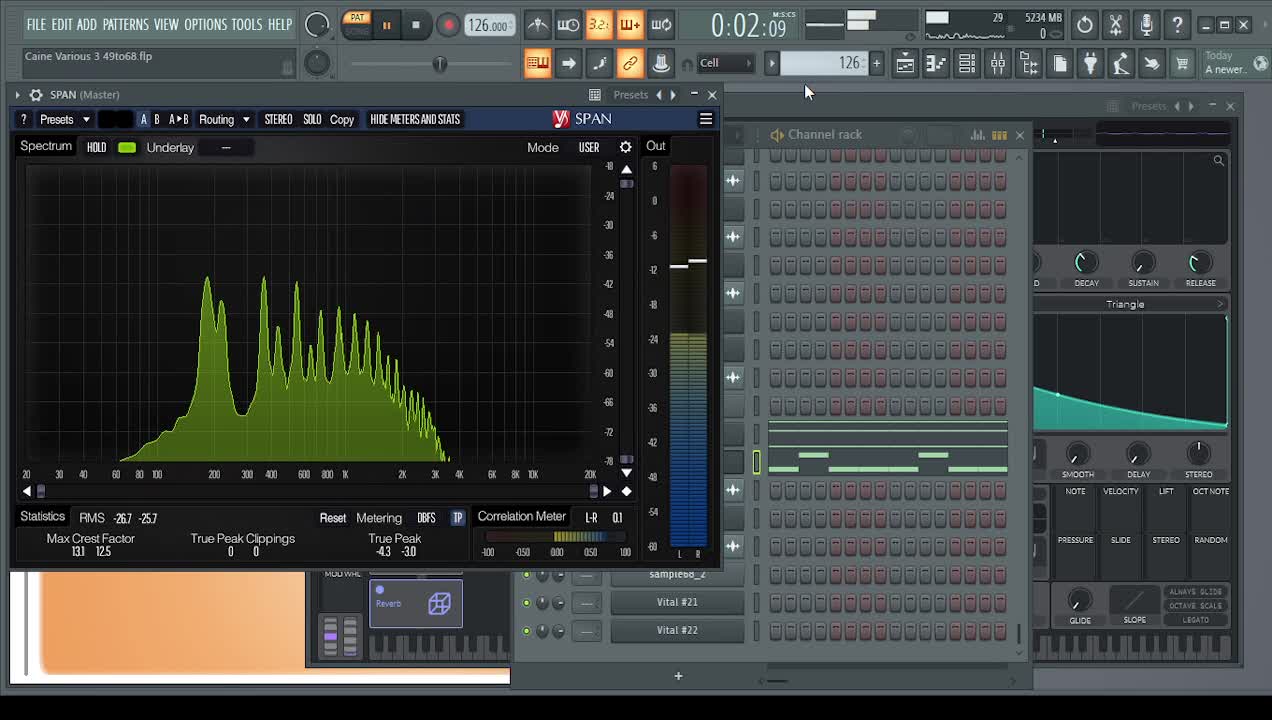
Task: Toggle the STEREO button in SPAN
Action: point(278,119)
